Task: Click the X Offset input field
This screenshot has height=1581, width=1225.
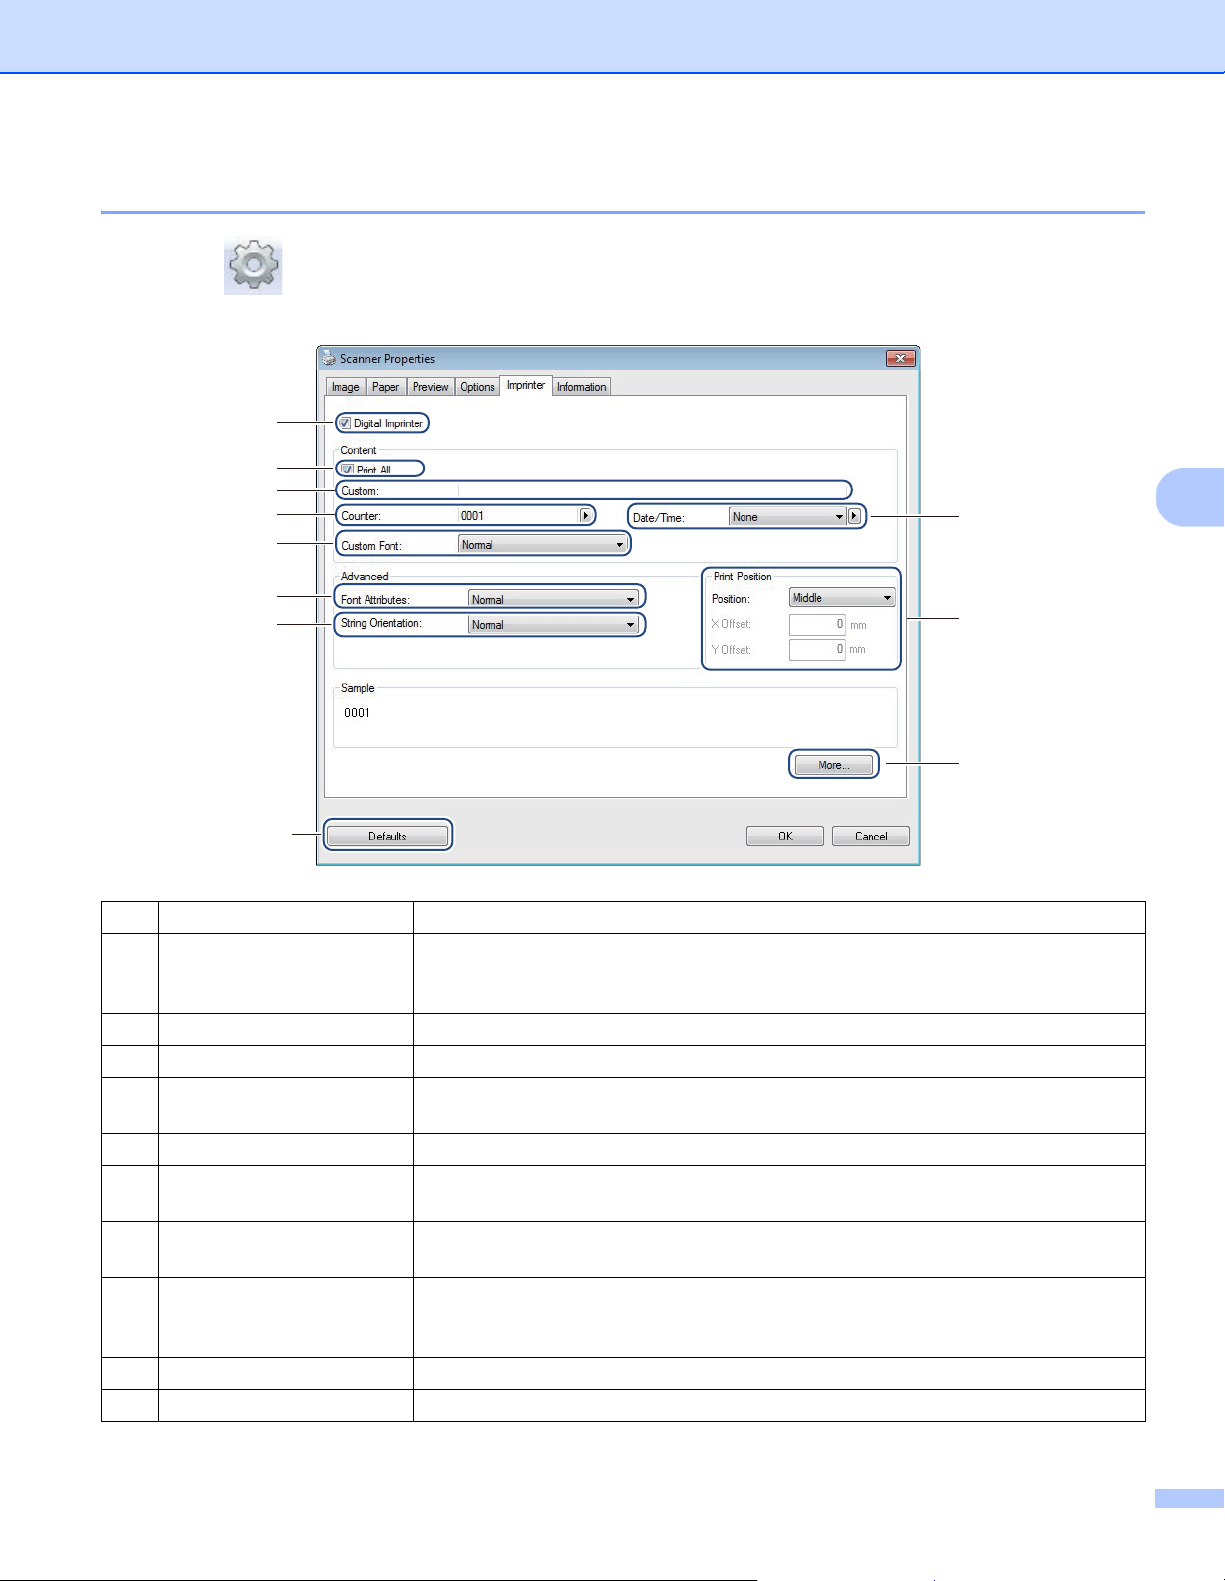Action: [x=817, y=624]
